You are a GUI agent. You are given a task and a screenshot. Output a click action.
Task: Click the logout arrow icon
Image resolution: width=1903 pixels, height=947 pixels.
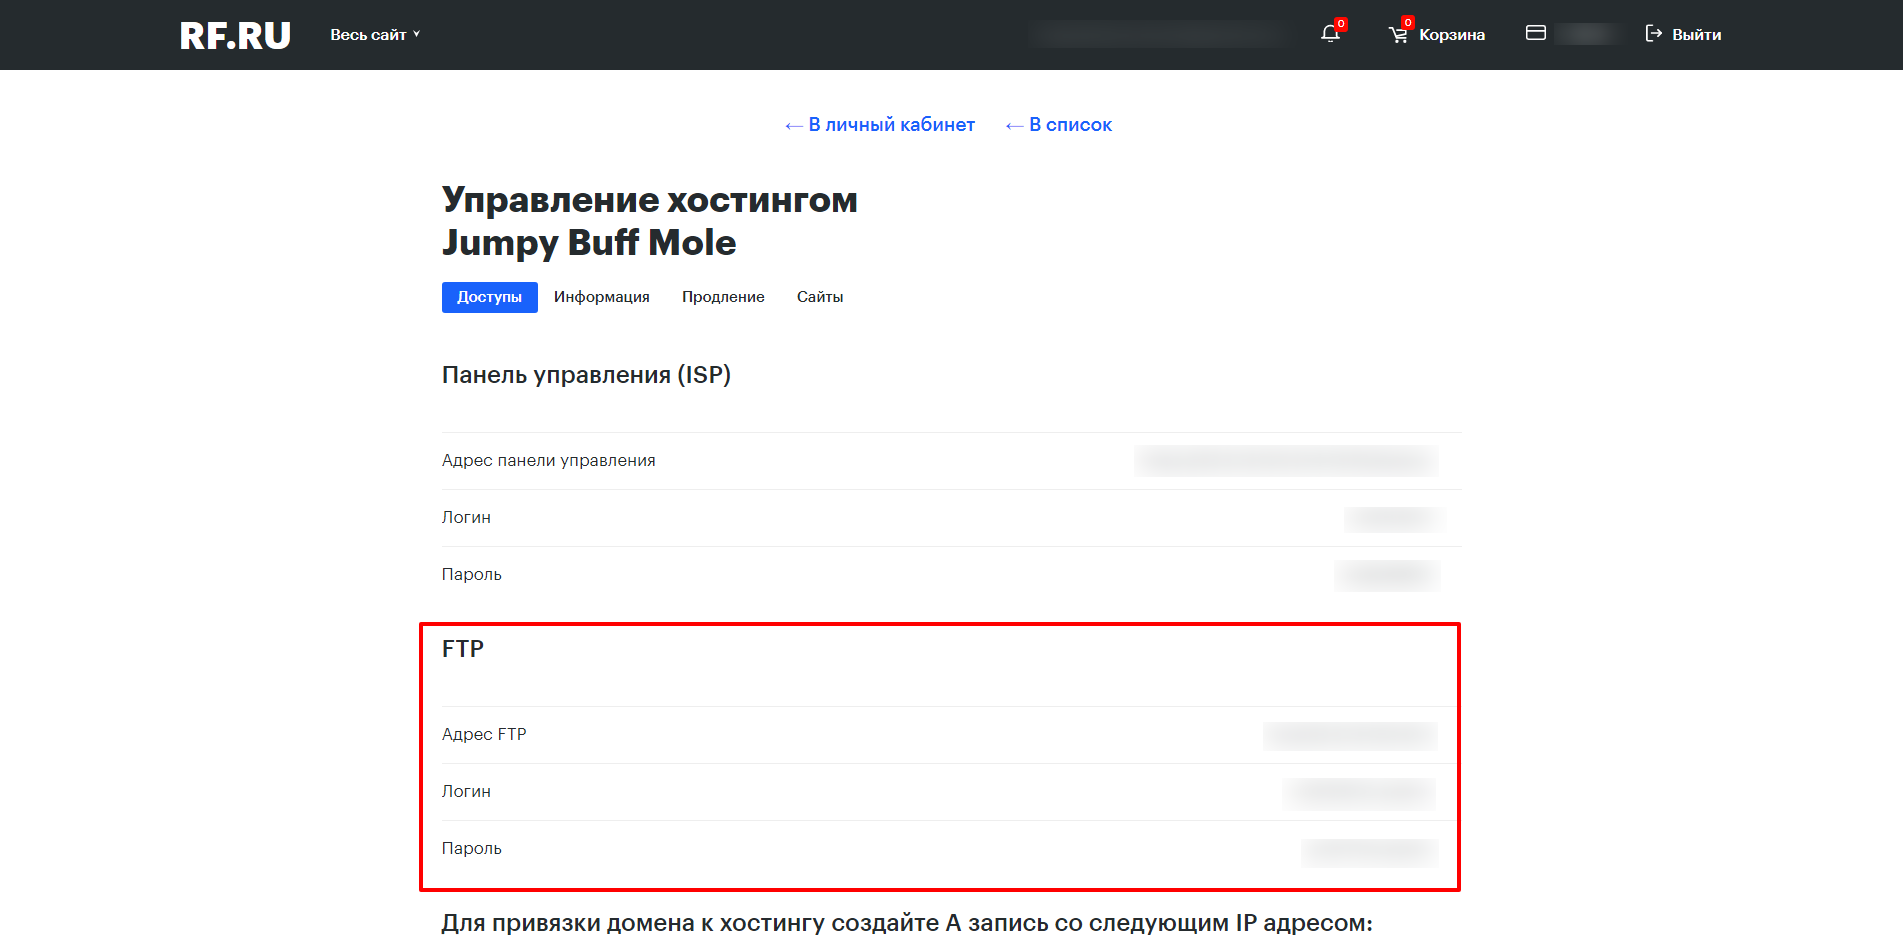[1653, 34]
